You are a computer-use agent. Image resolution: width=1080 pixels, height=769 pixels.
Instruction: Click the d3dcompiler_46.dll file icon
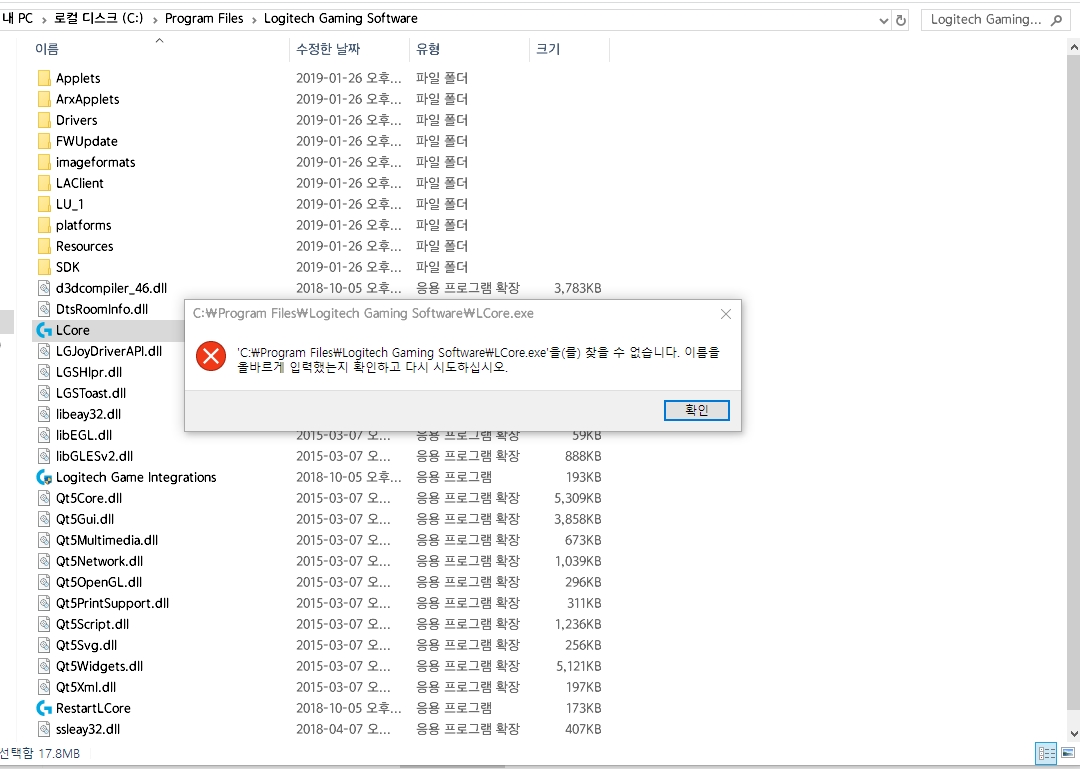coord(43,288)
